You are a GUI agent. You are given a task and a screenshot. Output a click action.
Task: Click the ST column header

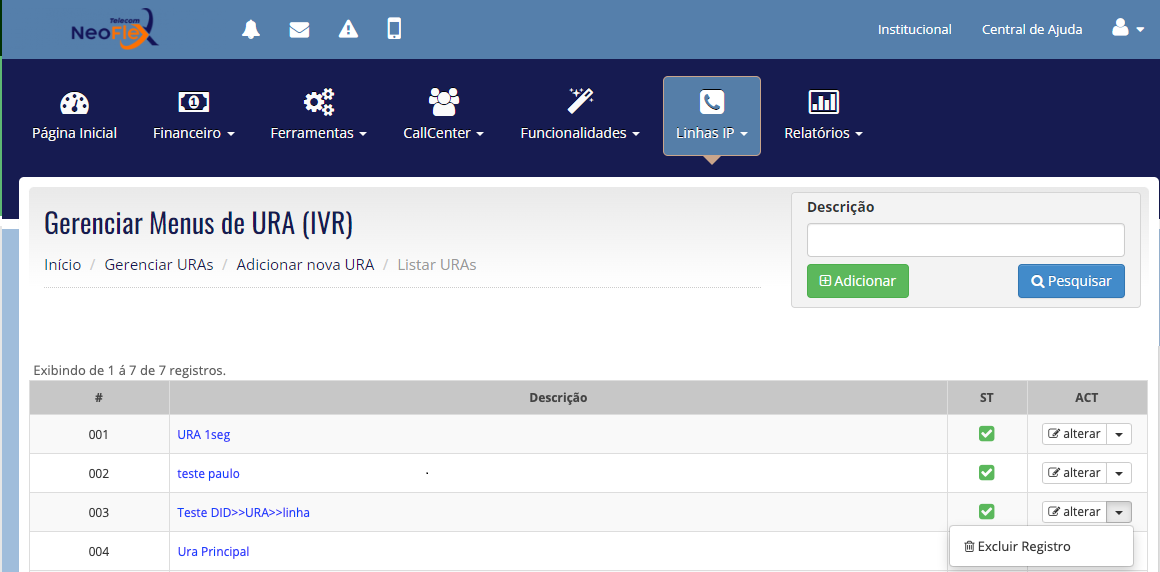[x=987, y=397]
